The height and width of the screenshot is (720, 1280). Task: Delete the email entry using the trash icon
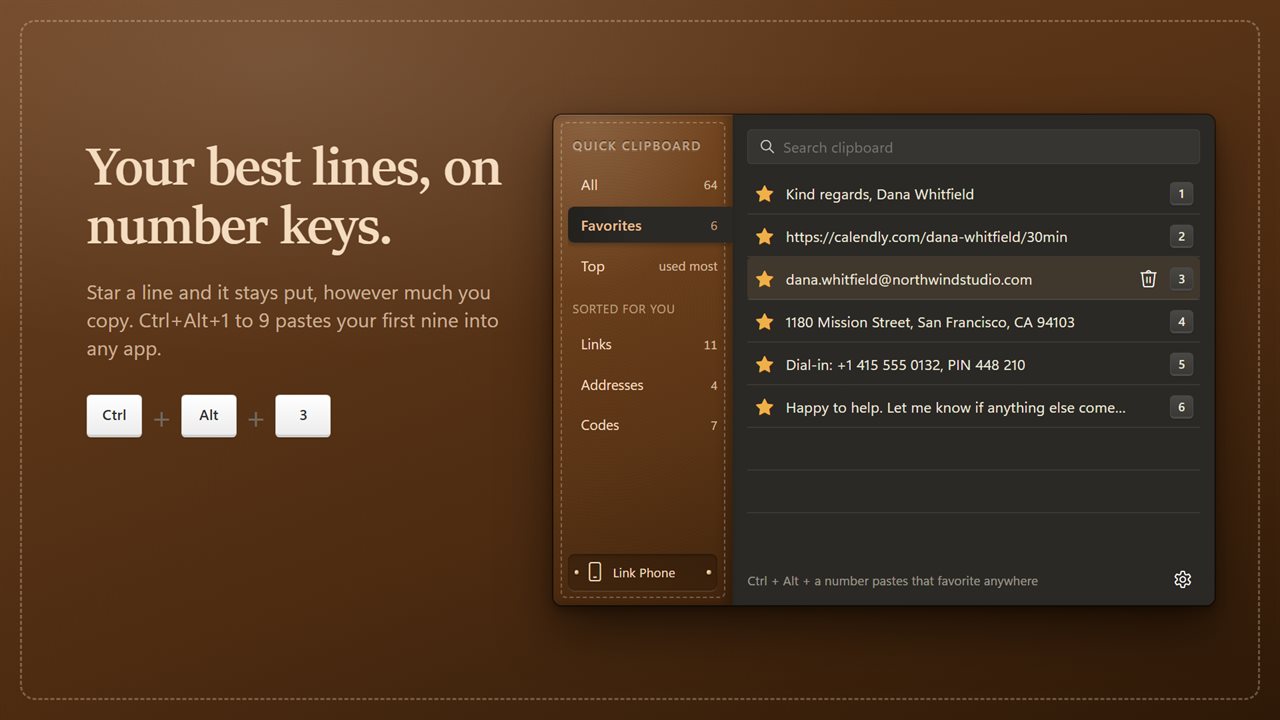[1148, 279]
